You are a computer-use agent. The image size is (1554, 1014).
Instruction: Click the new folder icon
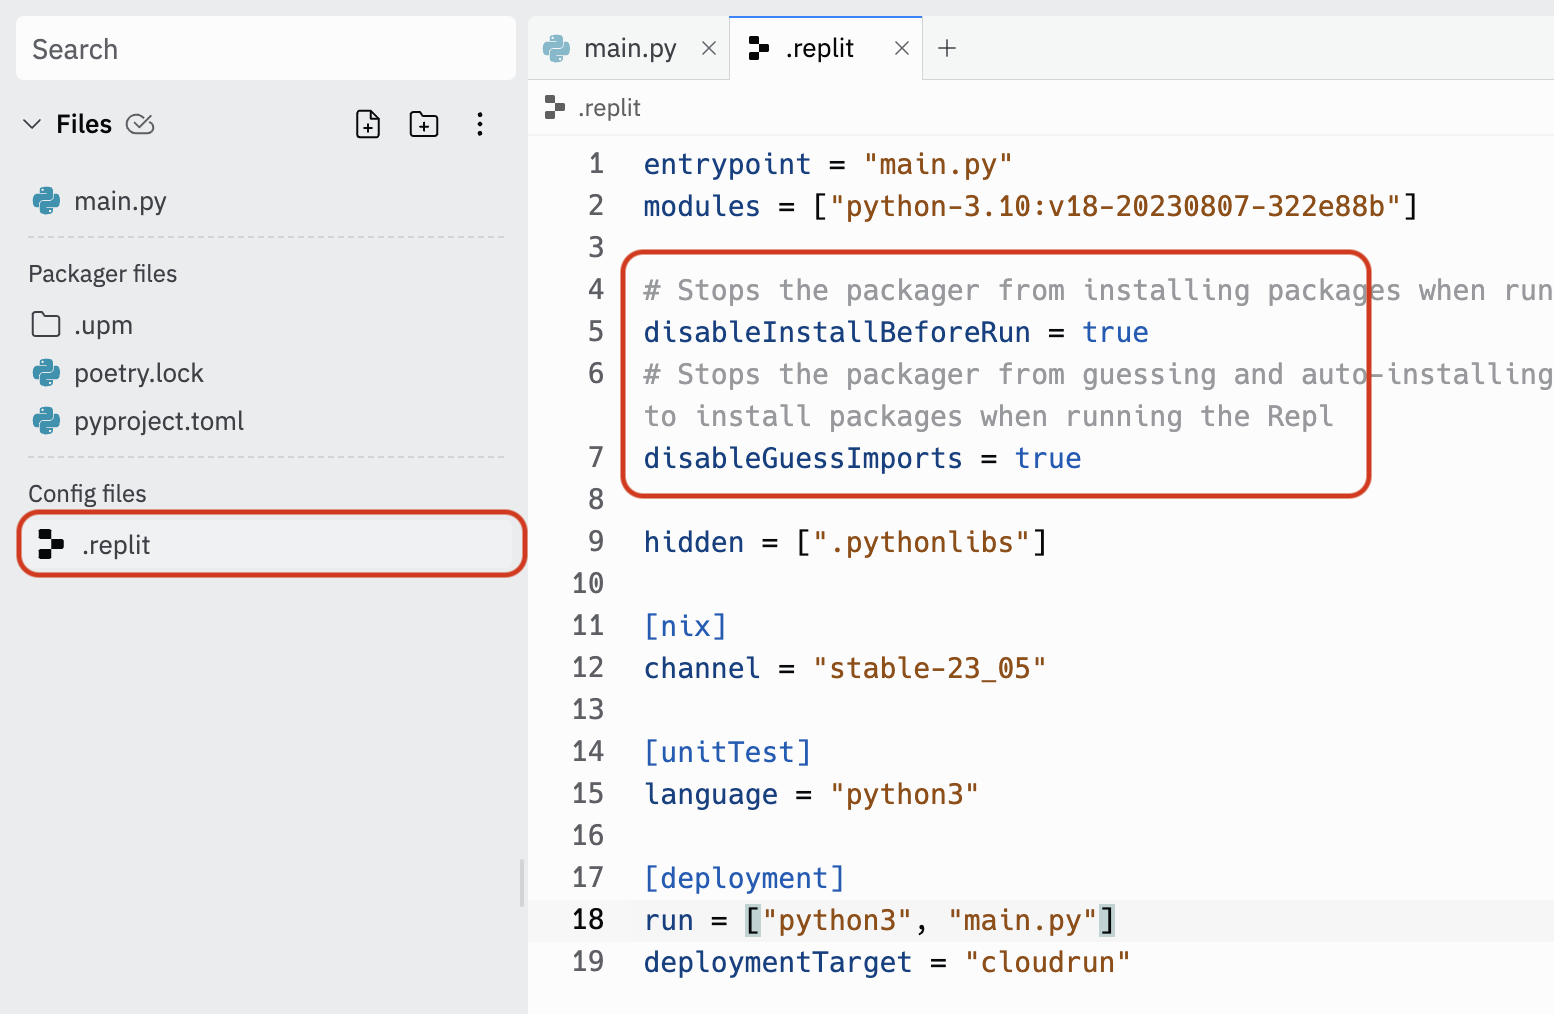tap(424, 124)
